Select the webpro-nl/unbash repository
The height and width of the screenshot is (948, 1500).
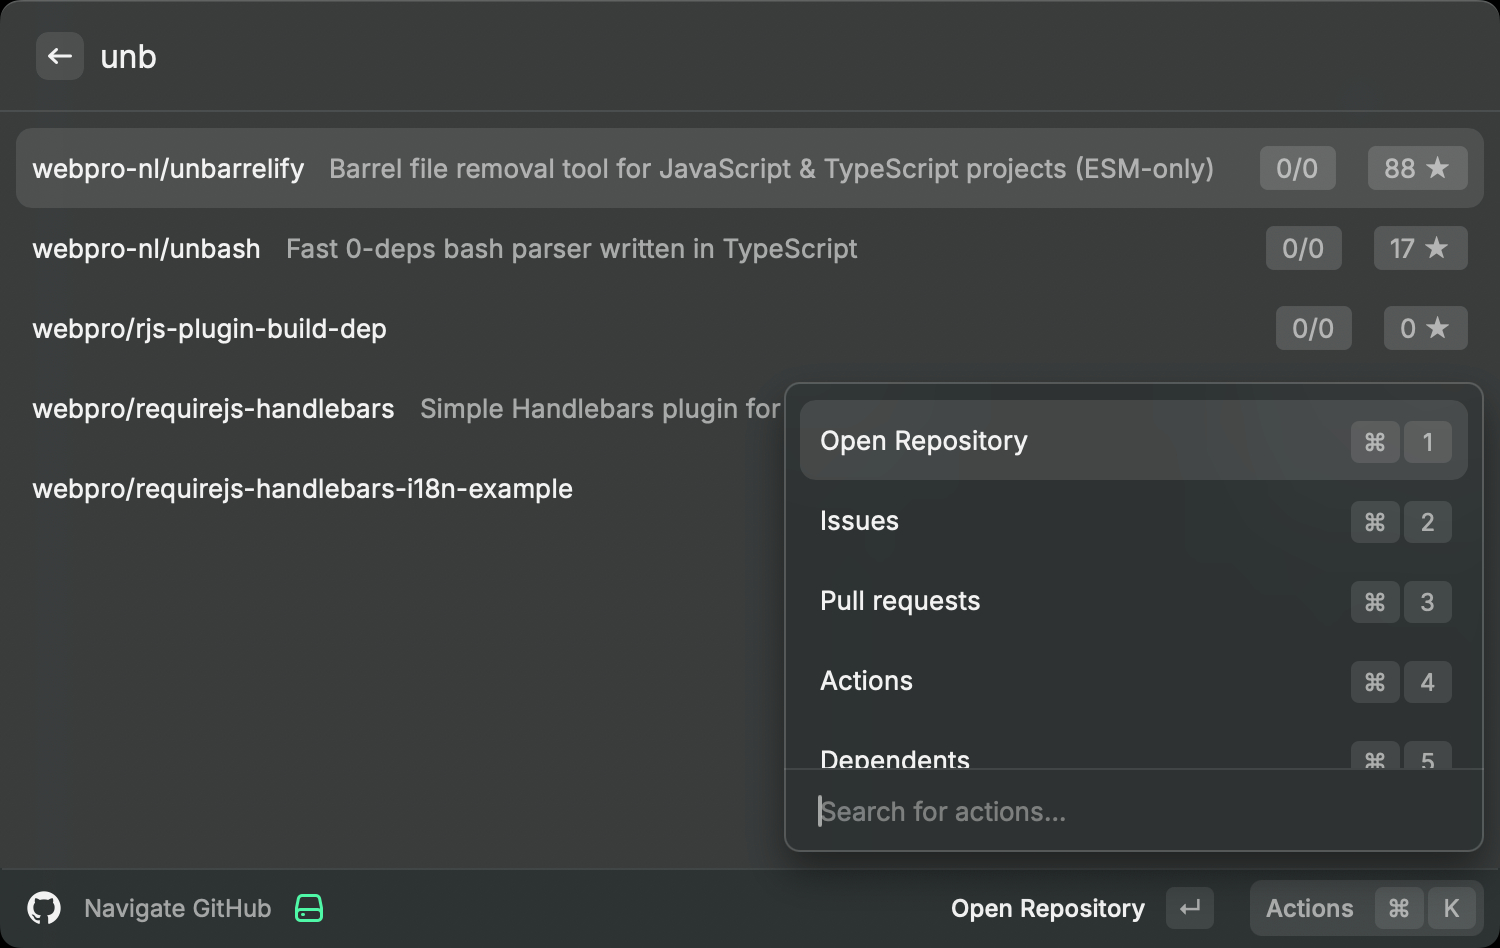pos(147,249)
